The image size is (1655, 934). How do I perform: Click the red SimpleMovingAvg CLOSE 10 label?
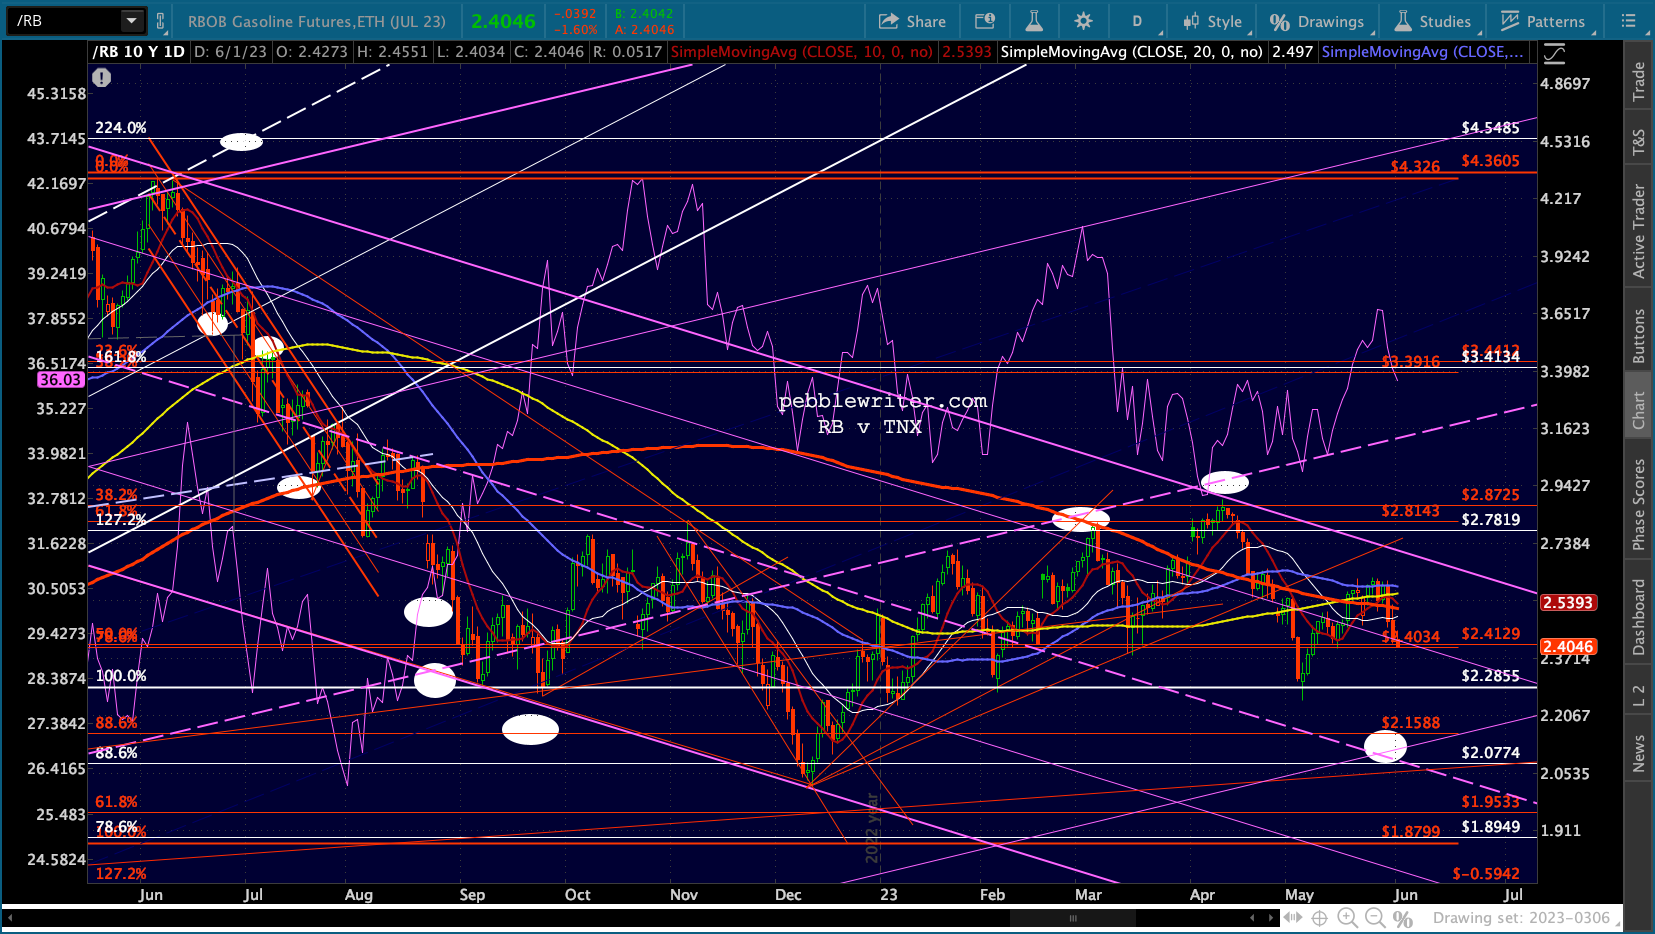(802, 52)
